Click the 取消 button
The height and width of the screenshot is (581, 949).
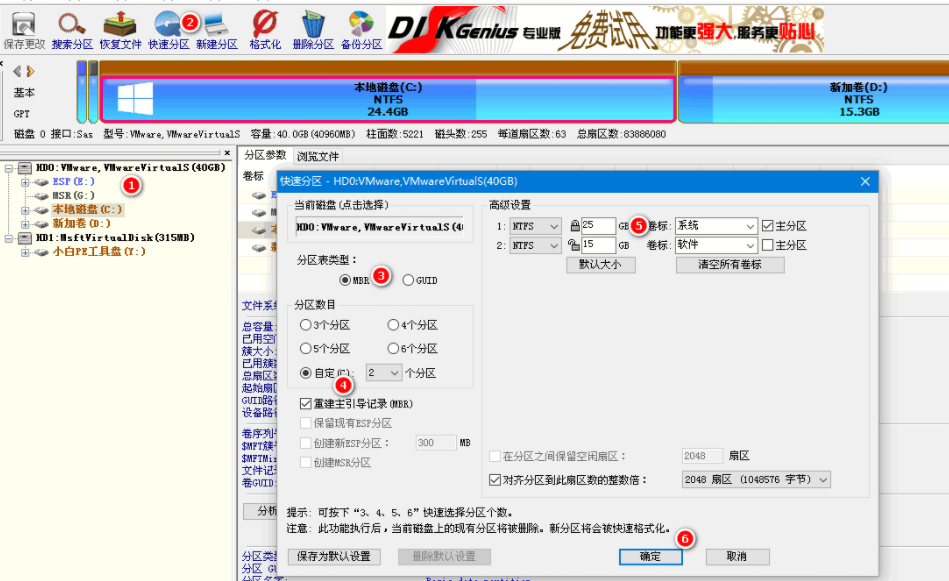pos(737,556)
